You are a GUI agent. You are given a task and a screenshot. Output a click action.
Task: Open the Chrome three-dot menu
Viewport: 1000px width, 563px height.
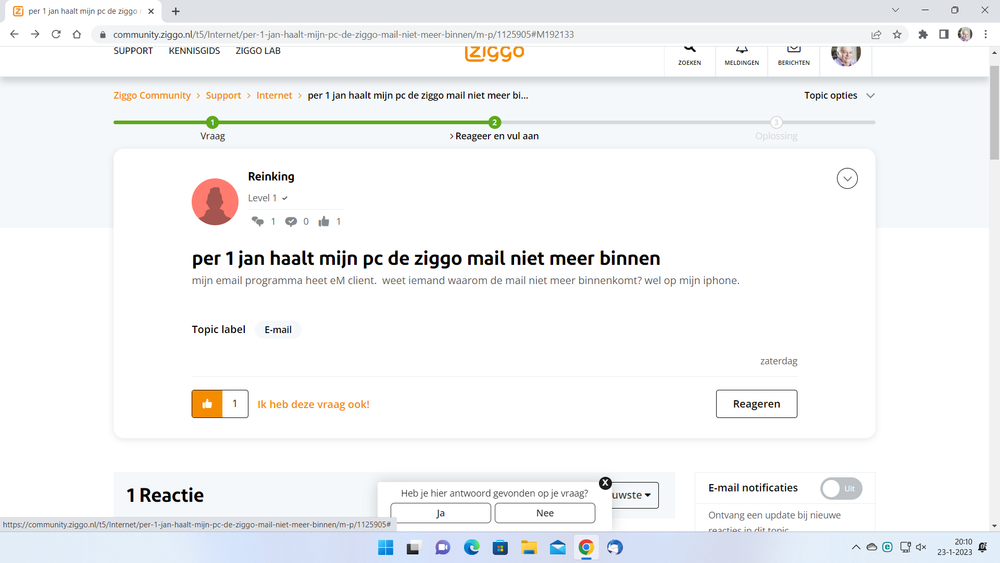tap(986, 34)
